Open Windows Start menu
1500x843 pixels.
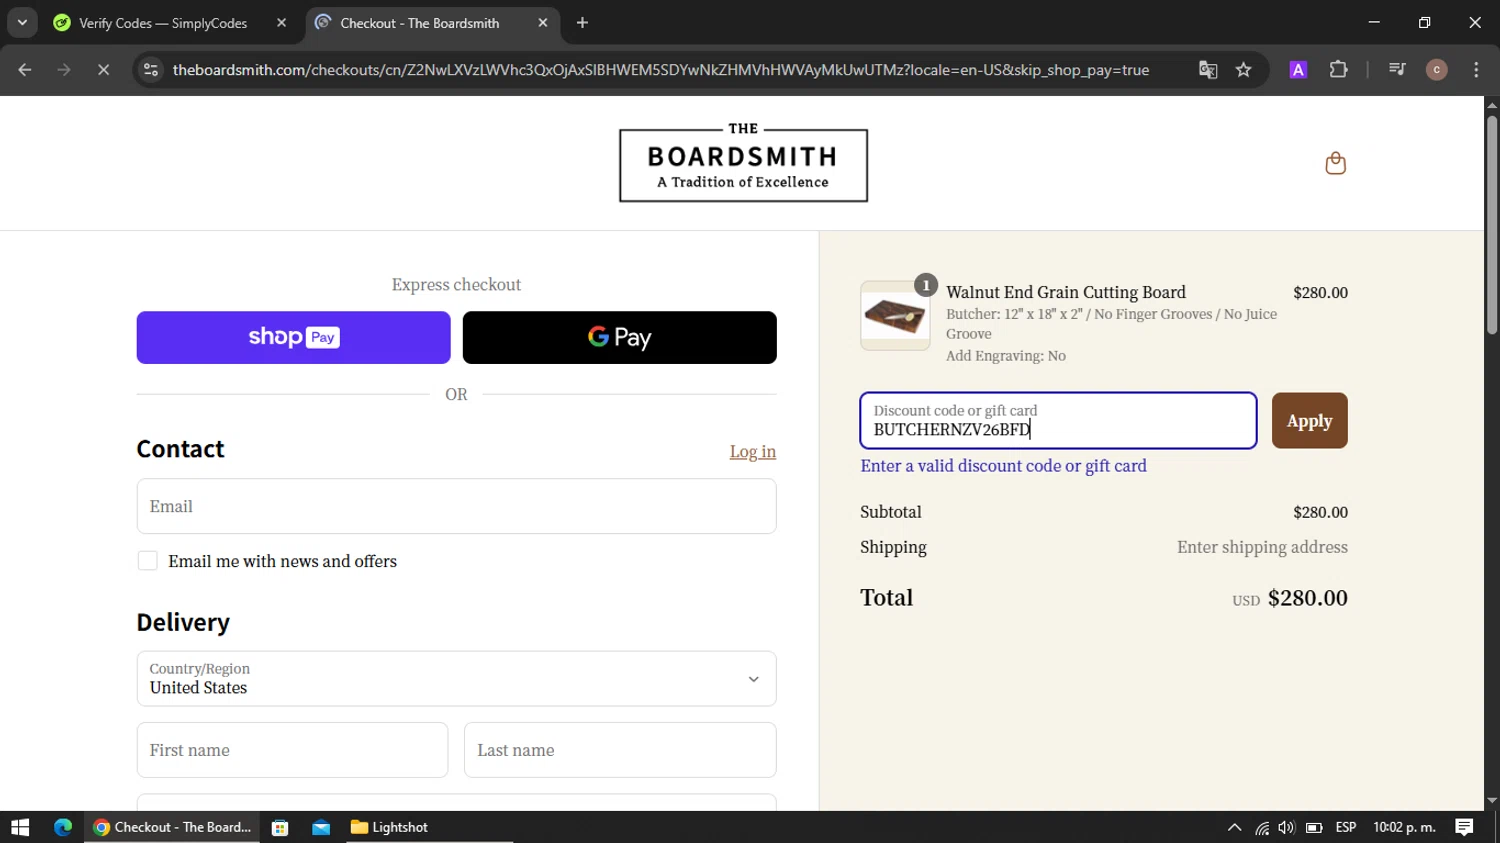pos(20,827)
